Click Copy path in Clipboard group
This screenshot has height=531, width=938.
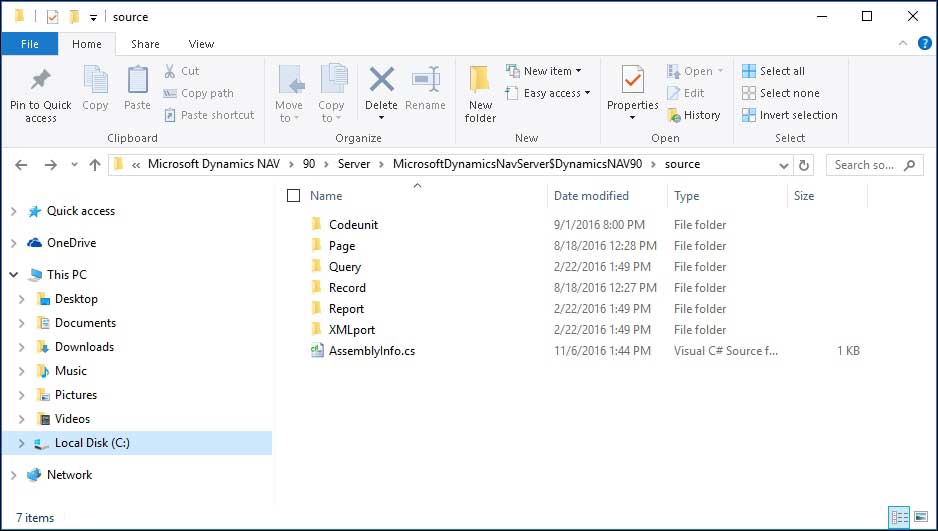tap(199, 93)
